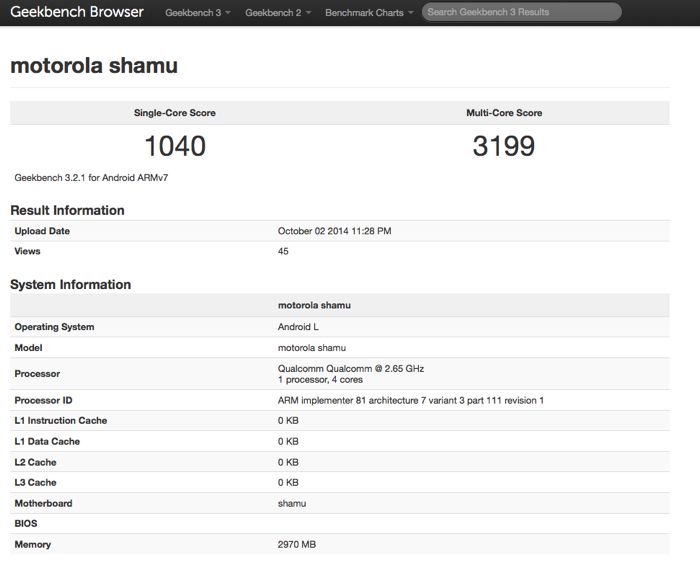The image size is (700, 568).
Task: Select the L1 Data Cache label
Action: (x=47, y=442)
